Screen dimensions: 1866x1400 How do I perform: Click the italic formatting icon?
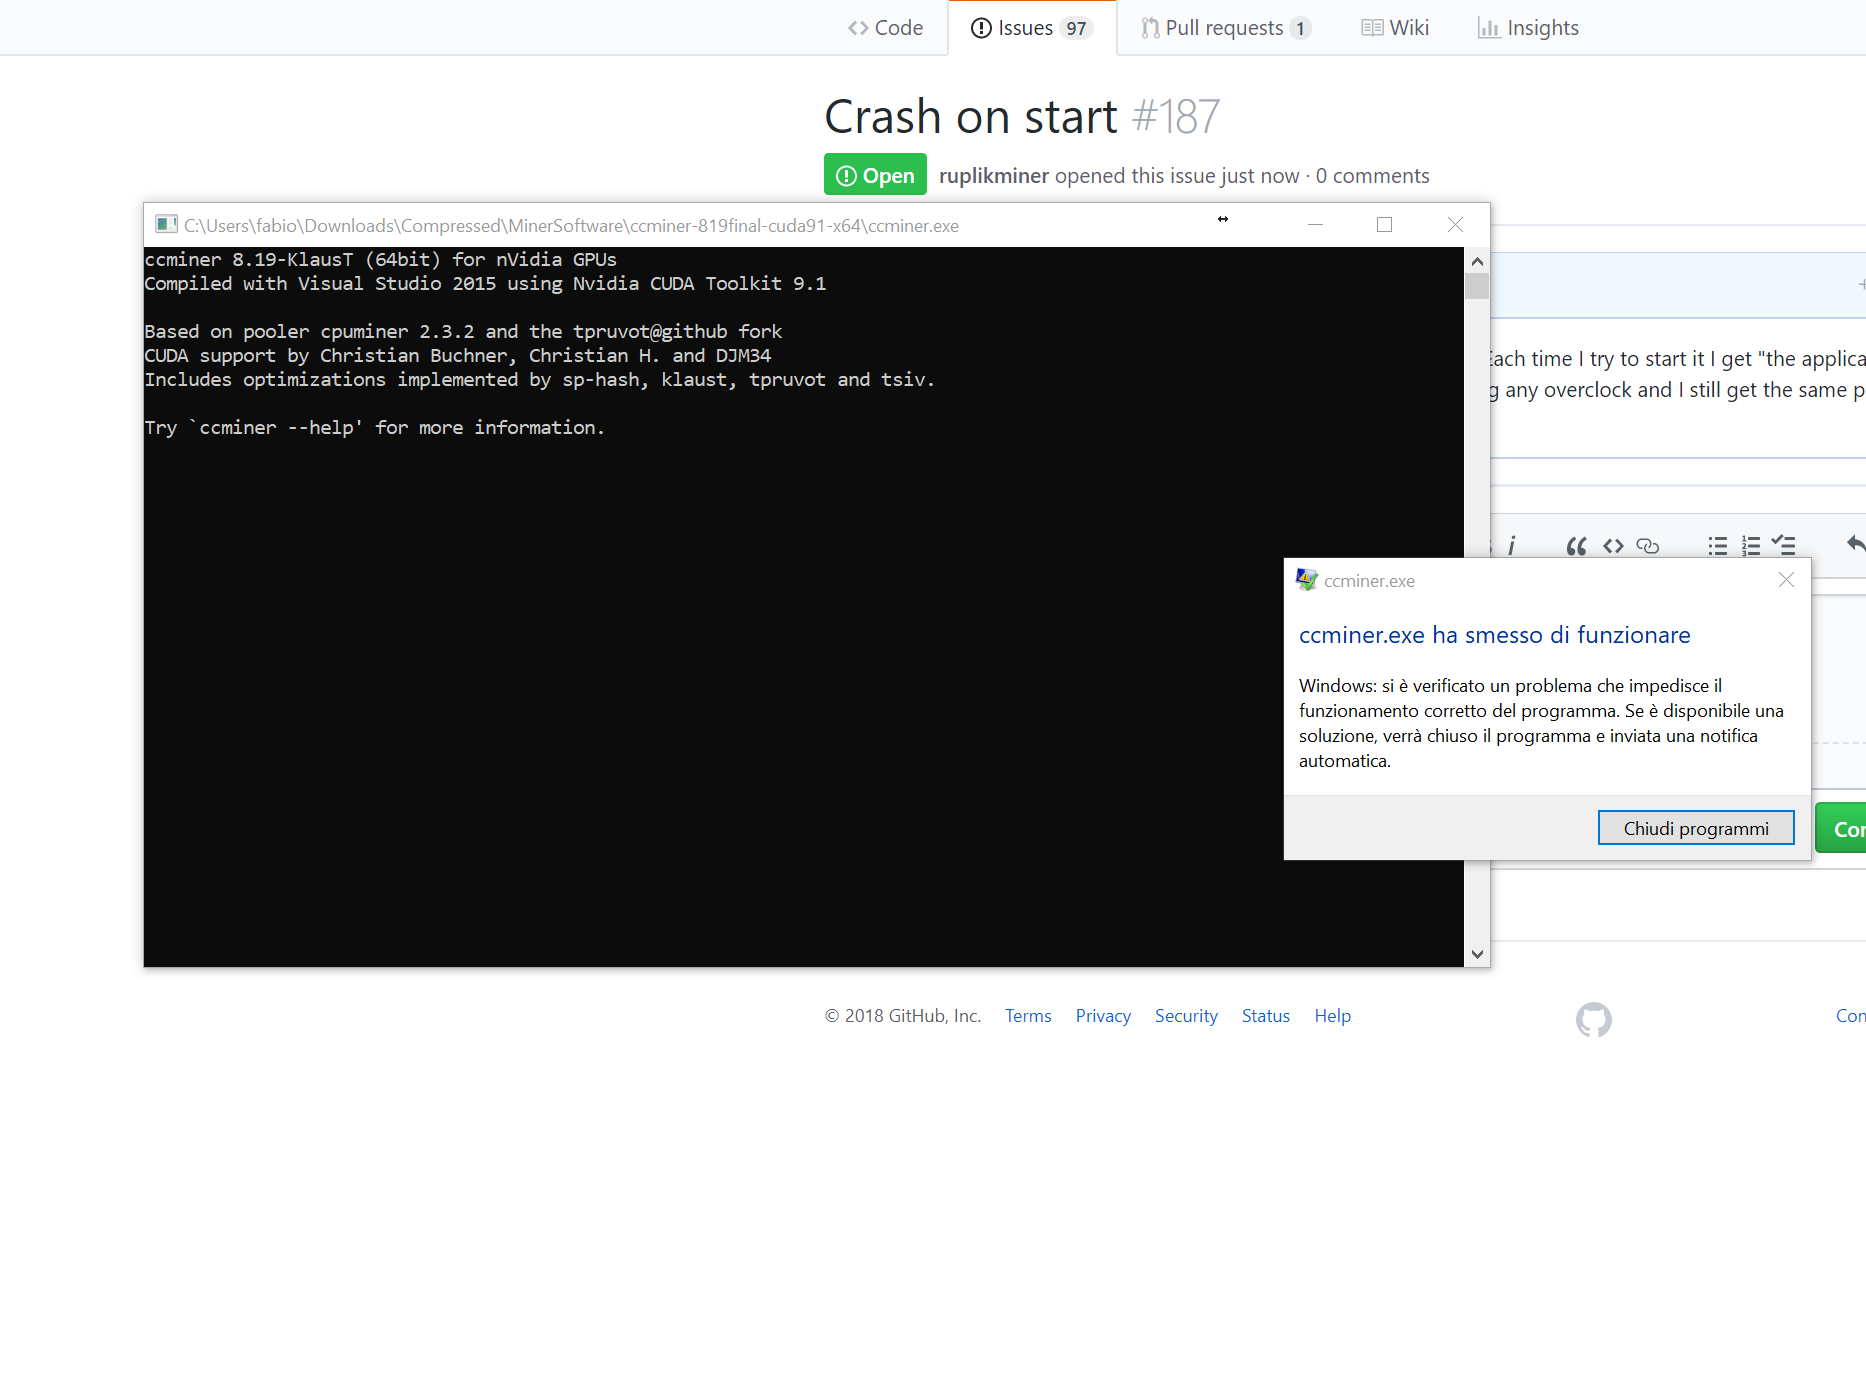coord(1511,545)
